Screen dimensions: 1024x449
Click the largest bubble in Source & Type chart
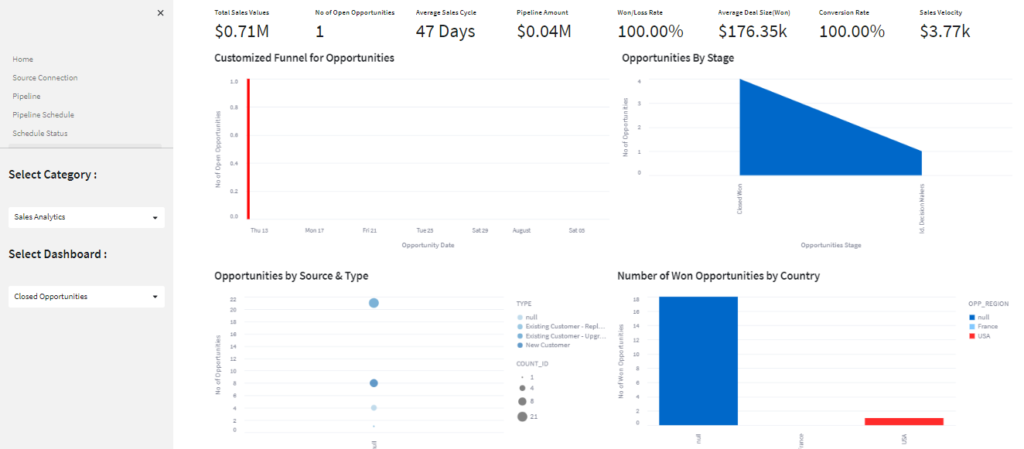click(x=373, y=303)
